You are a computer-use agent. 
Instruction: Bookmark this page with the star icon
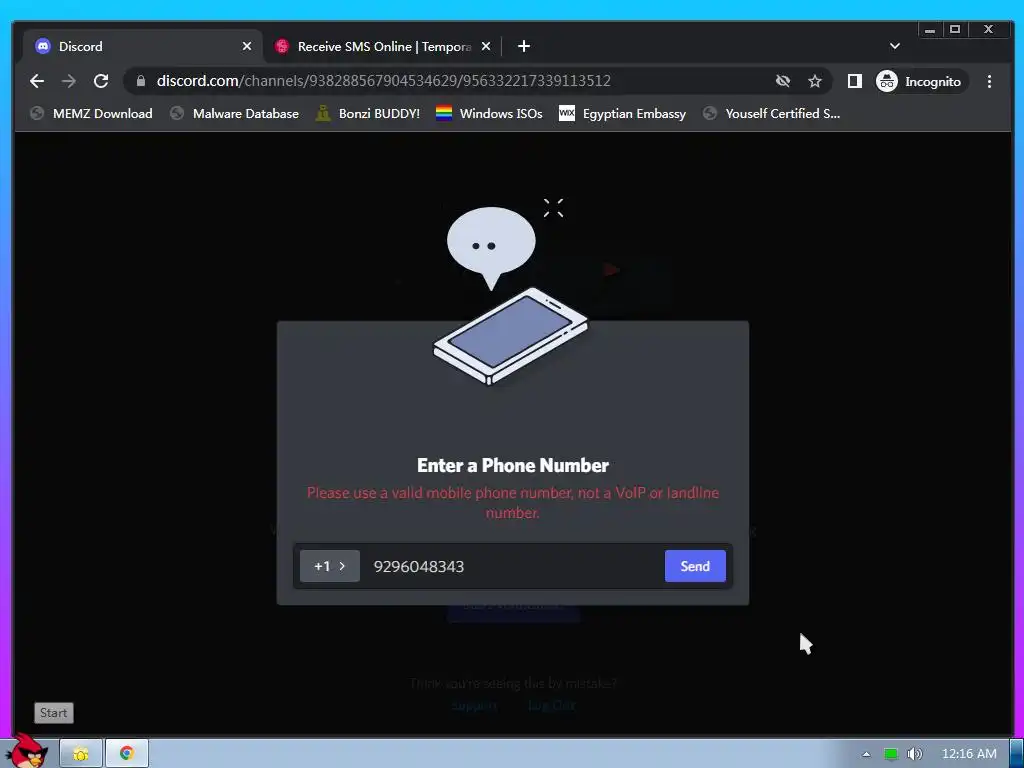[x=814, y=81]
